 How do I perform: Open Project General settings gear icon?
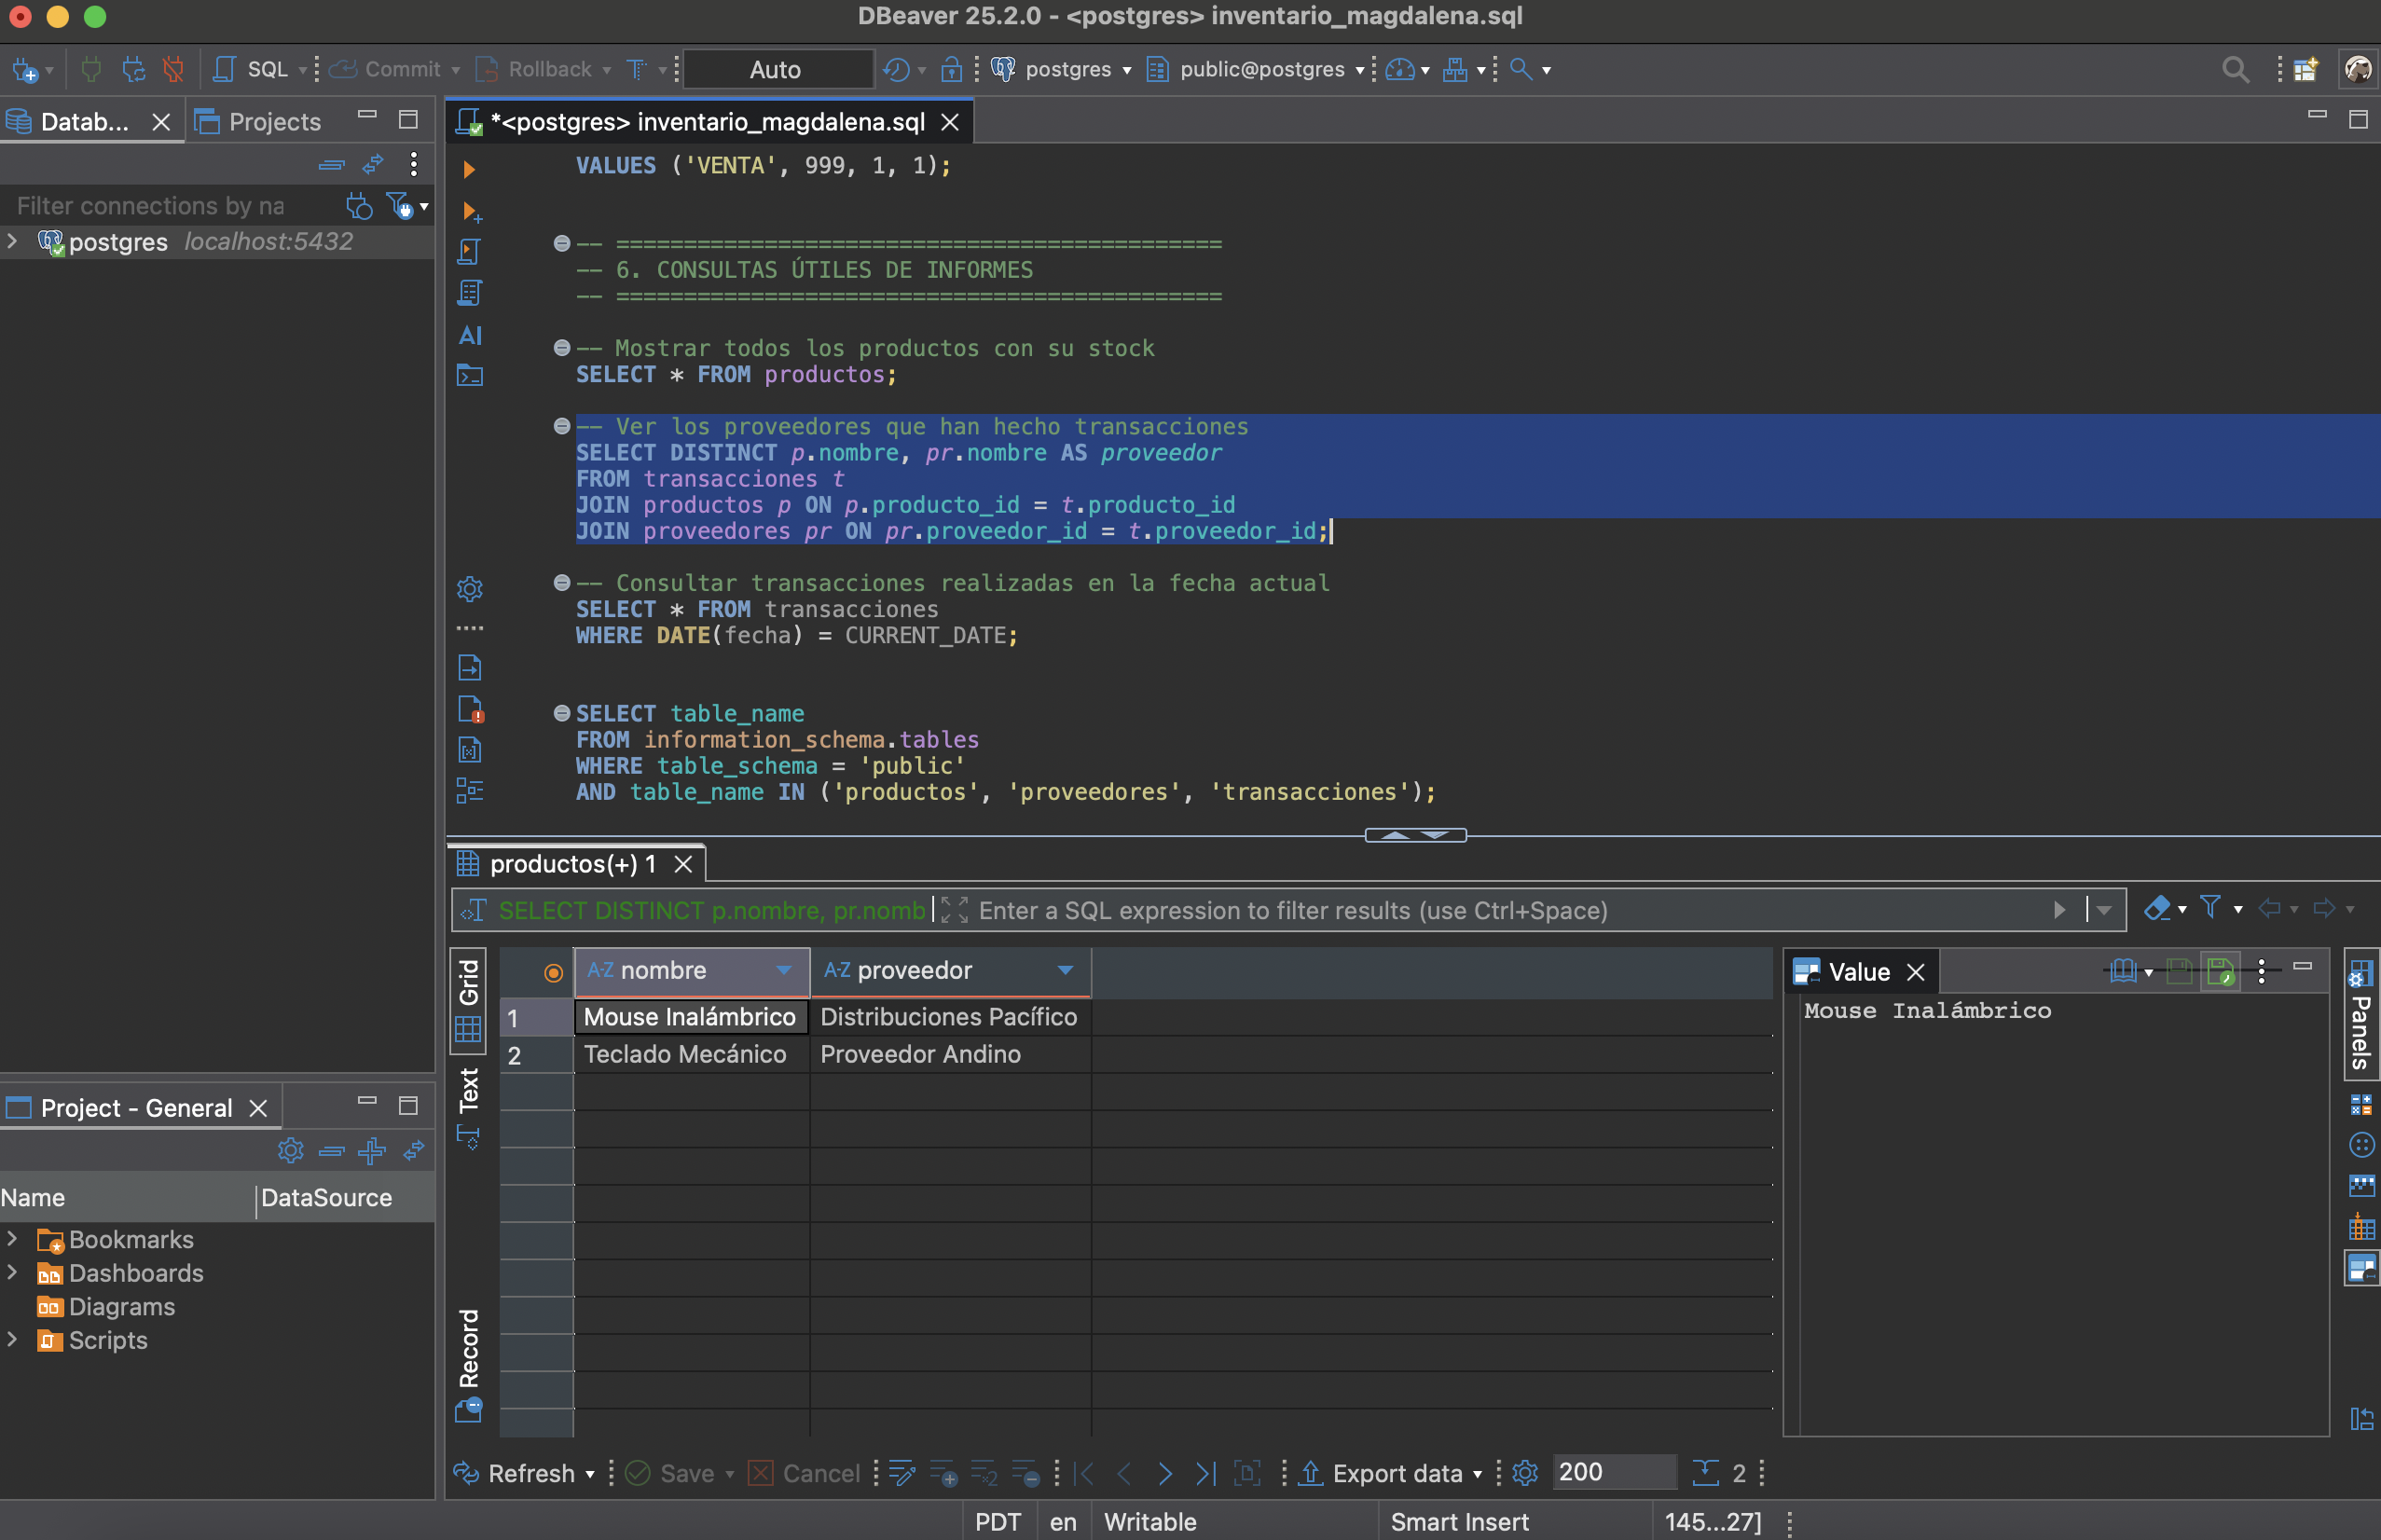(291, 1150)
